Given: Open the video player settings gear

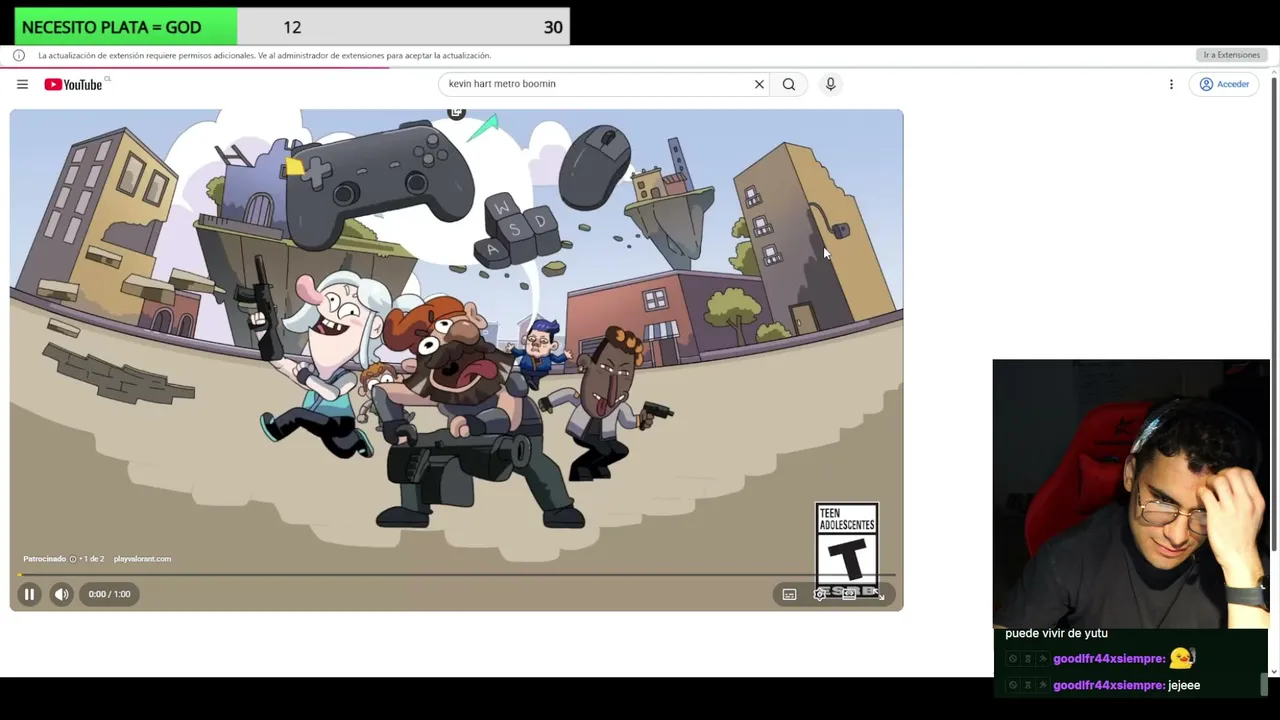Looking at the screenshot, I should click(819, 594).
